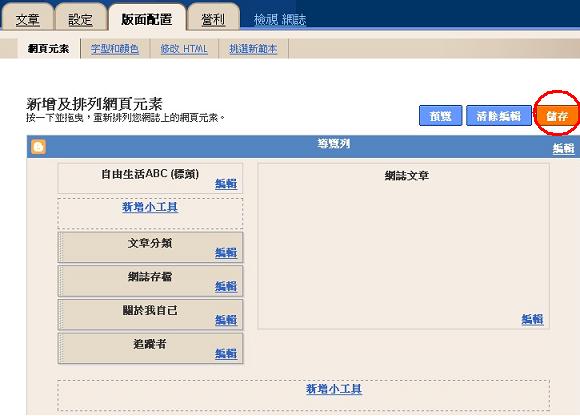Image resolution: width=580 pixels, height=416 pixels.
Task: Edit the 網誌存檔 gadget
Action: point(226,286)
